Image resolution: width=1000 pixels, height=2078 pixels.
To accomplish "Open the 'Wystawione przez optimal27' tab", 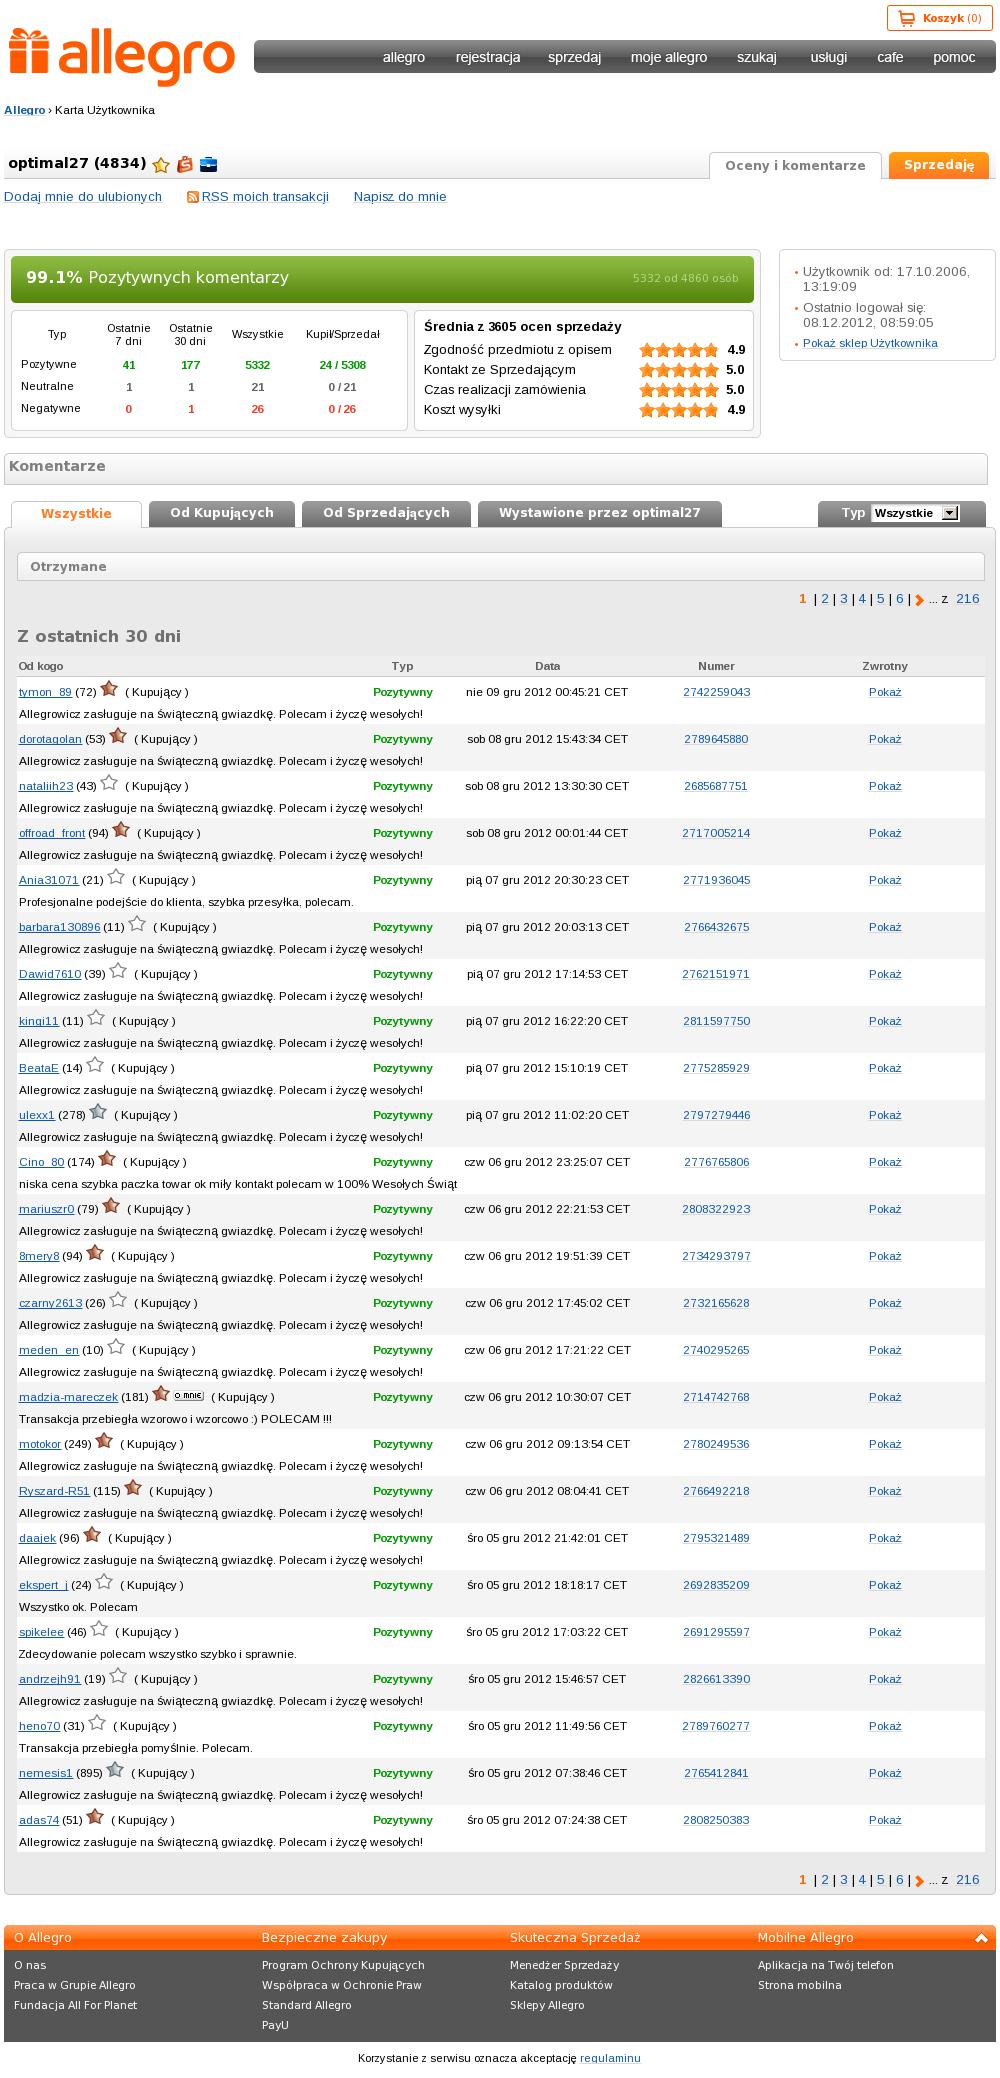I will tap(600, 513).
